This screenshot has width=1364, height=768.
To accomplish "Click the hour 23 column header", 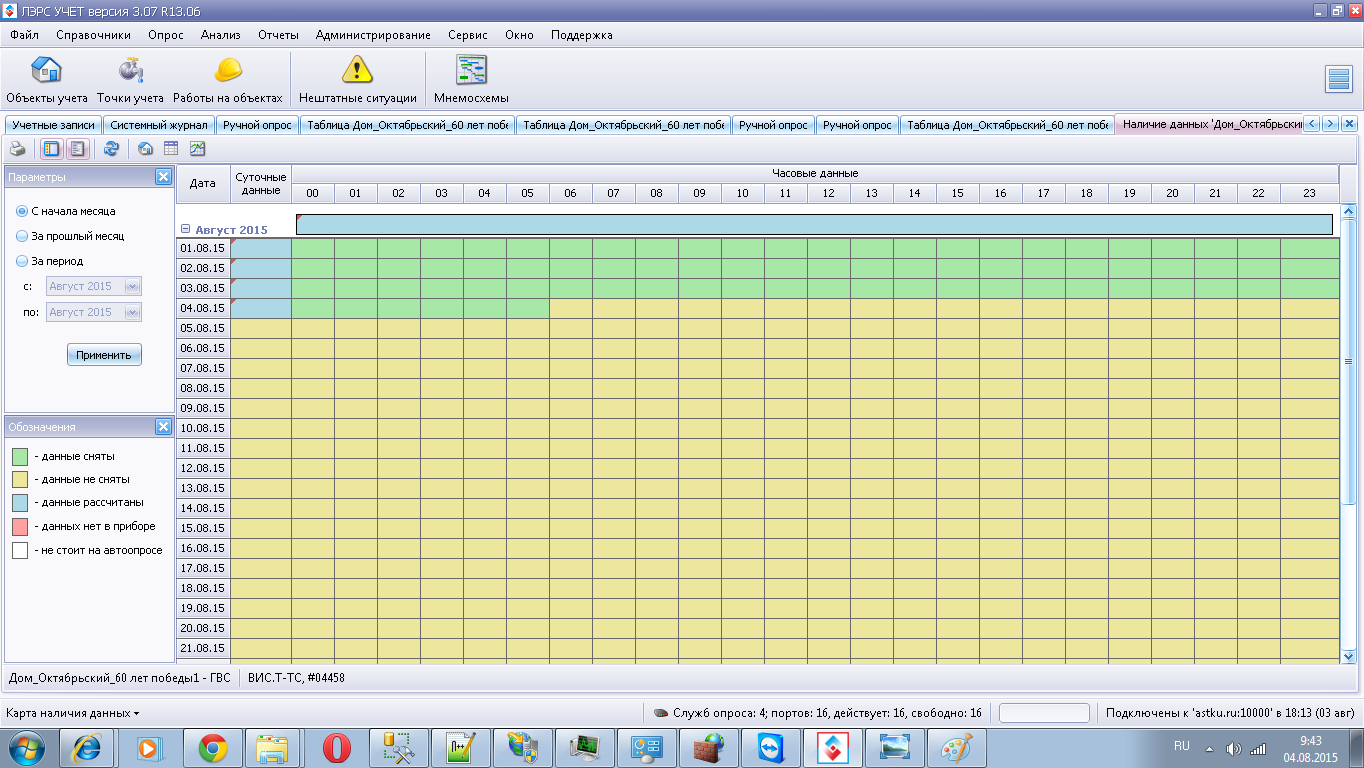I will 1310,193.
